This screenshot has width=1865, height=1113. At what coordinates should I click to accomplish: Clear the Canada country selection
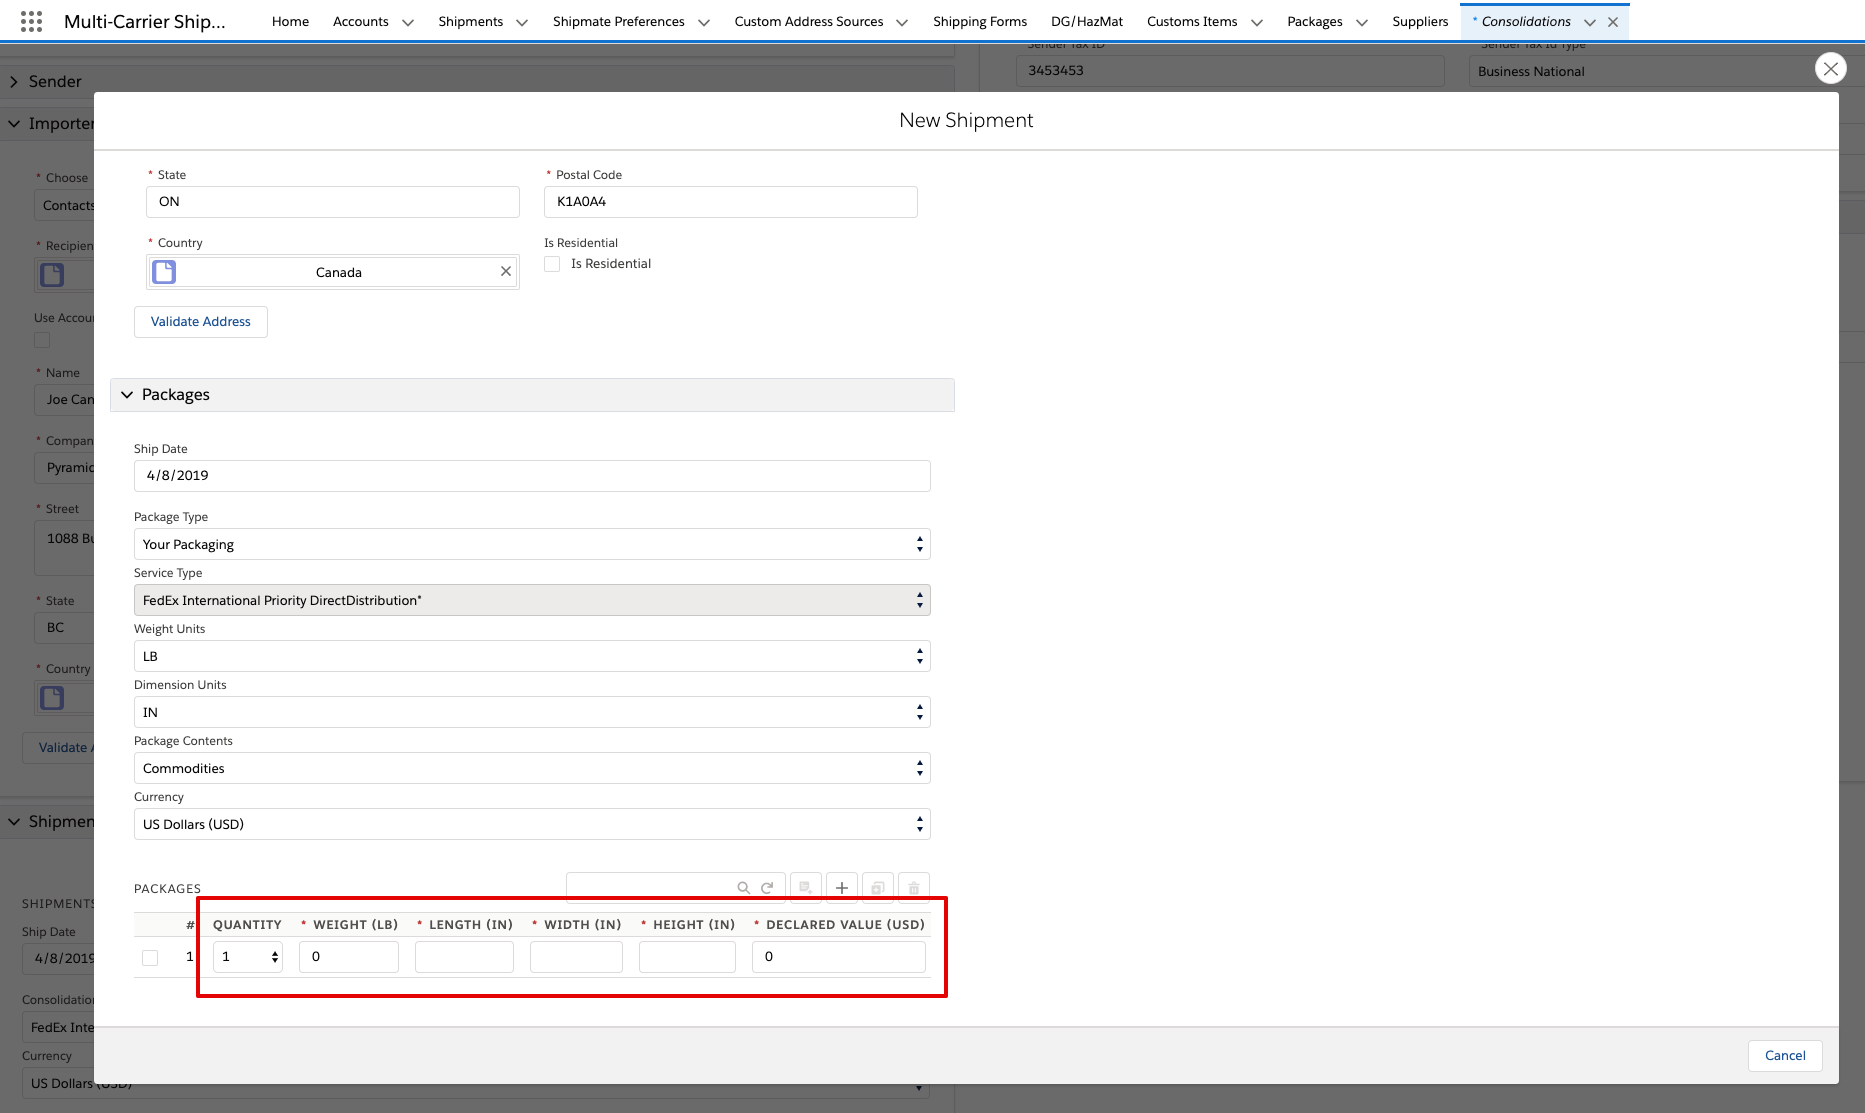tap(506, 272)
